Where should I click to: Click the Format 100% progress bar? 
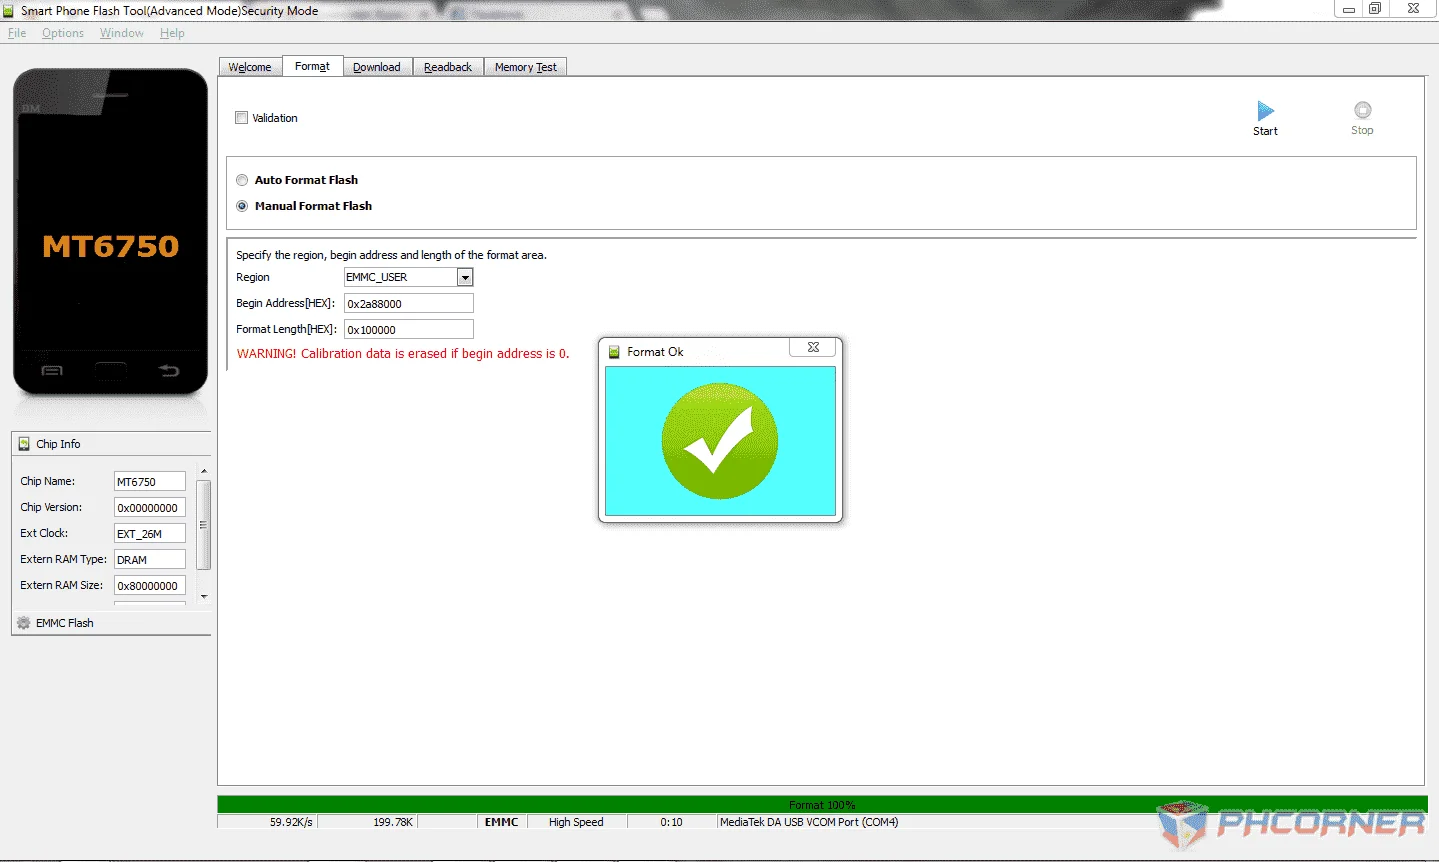click(822, 804)
